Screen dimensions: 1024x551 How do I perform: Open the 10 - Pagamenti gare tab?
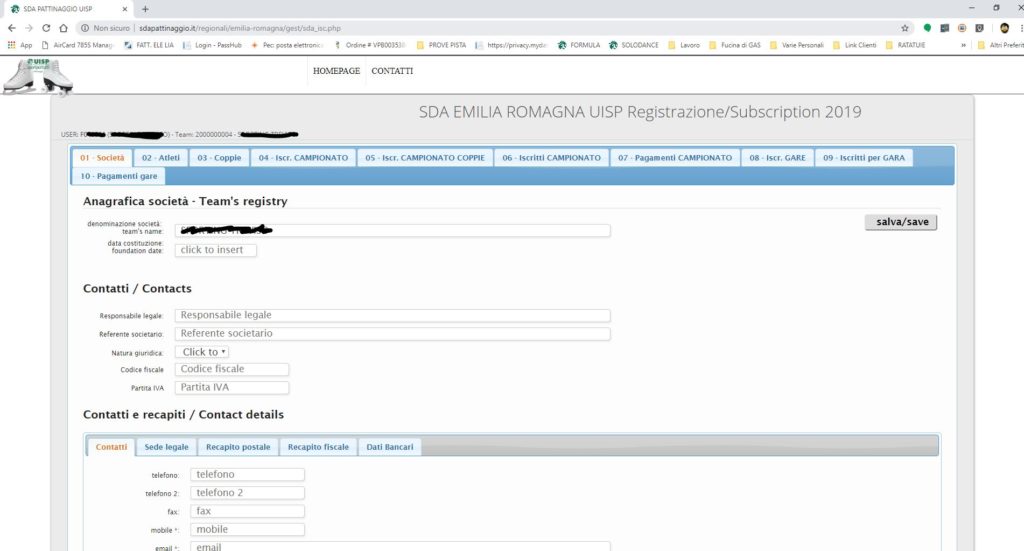point(119,176)
